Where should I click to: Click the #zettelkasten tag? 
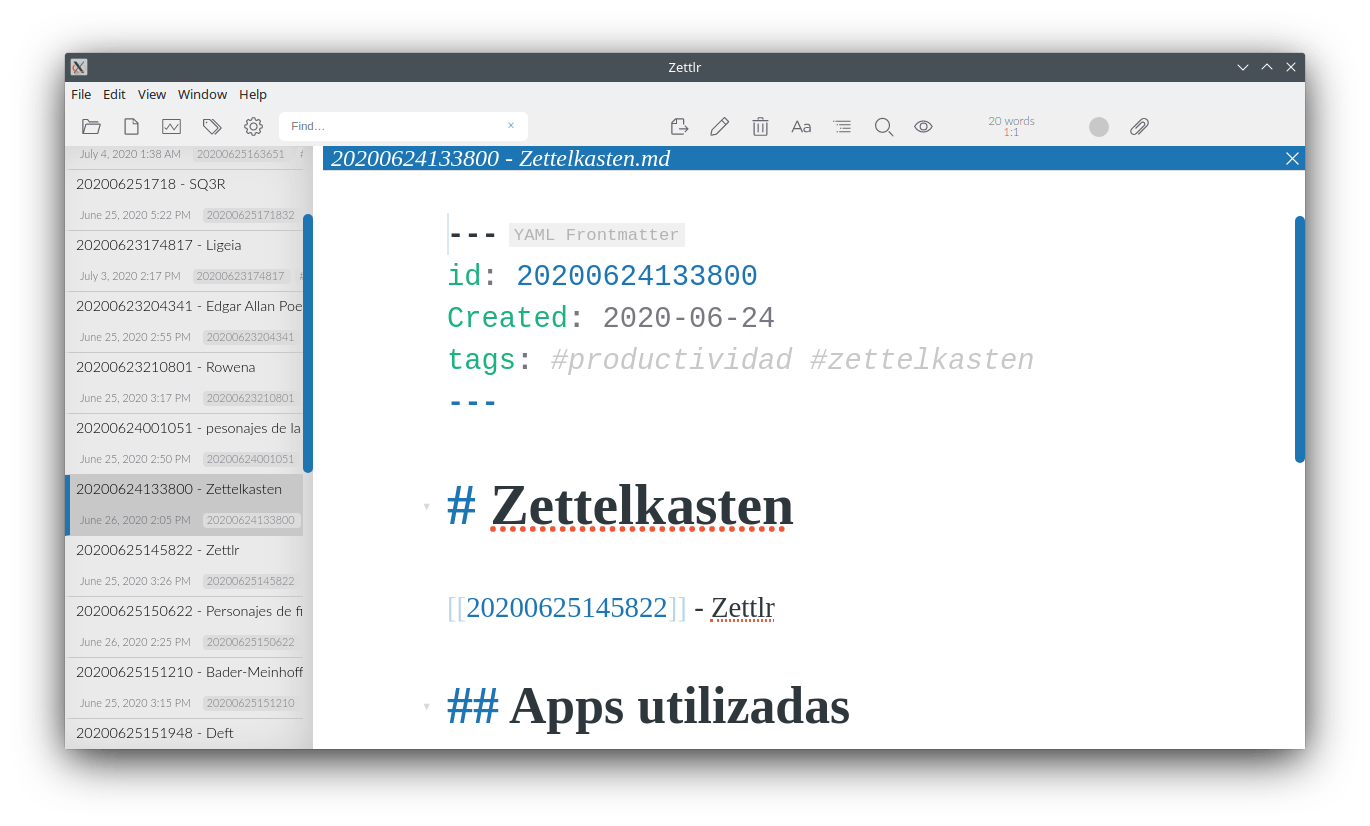(922, 360)
